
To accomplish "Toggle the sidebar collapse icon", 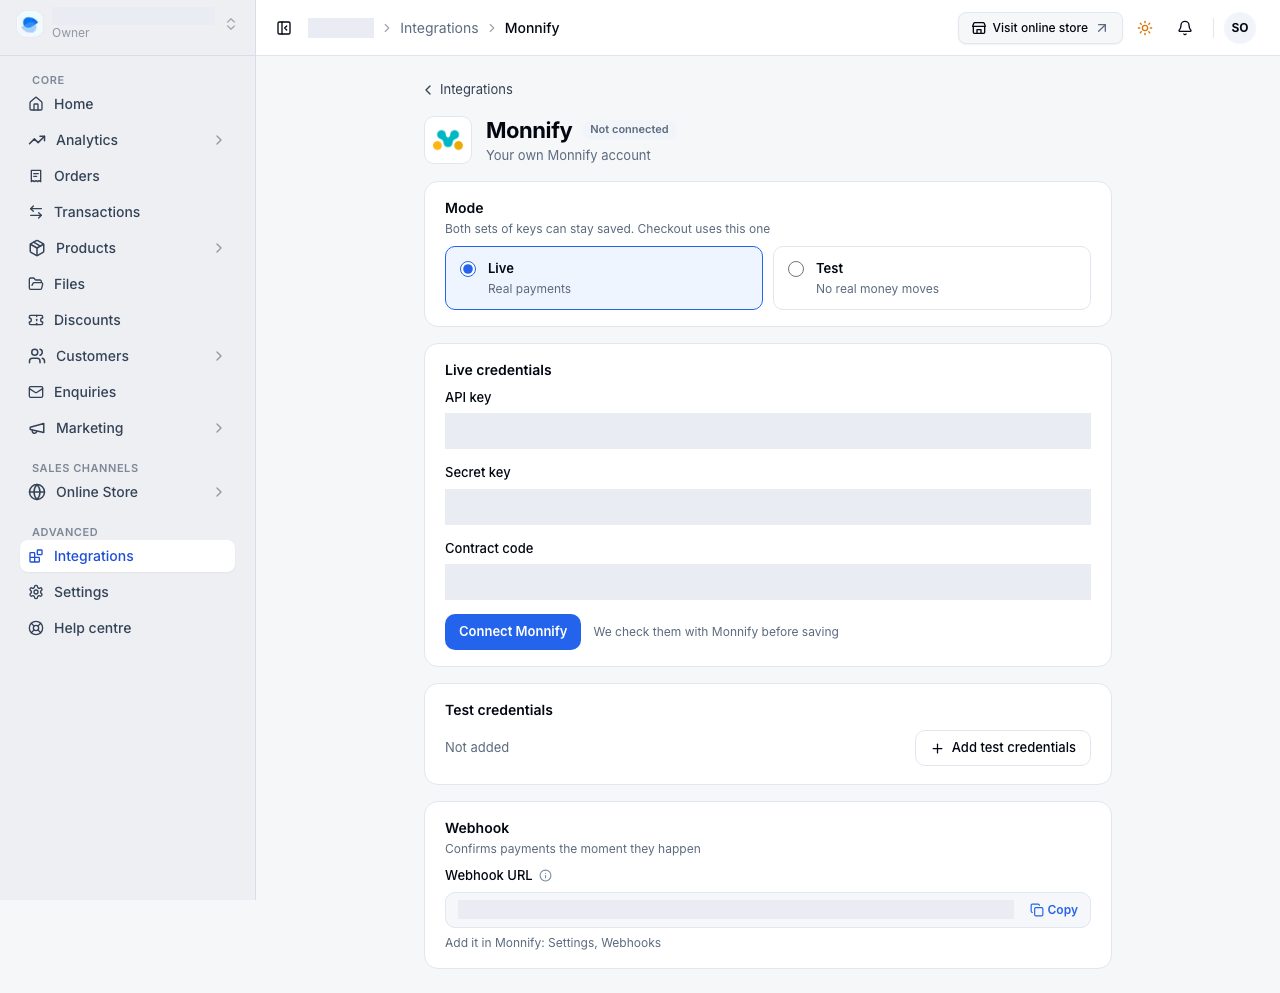I will (x=284, y=28).
